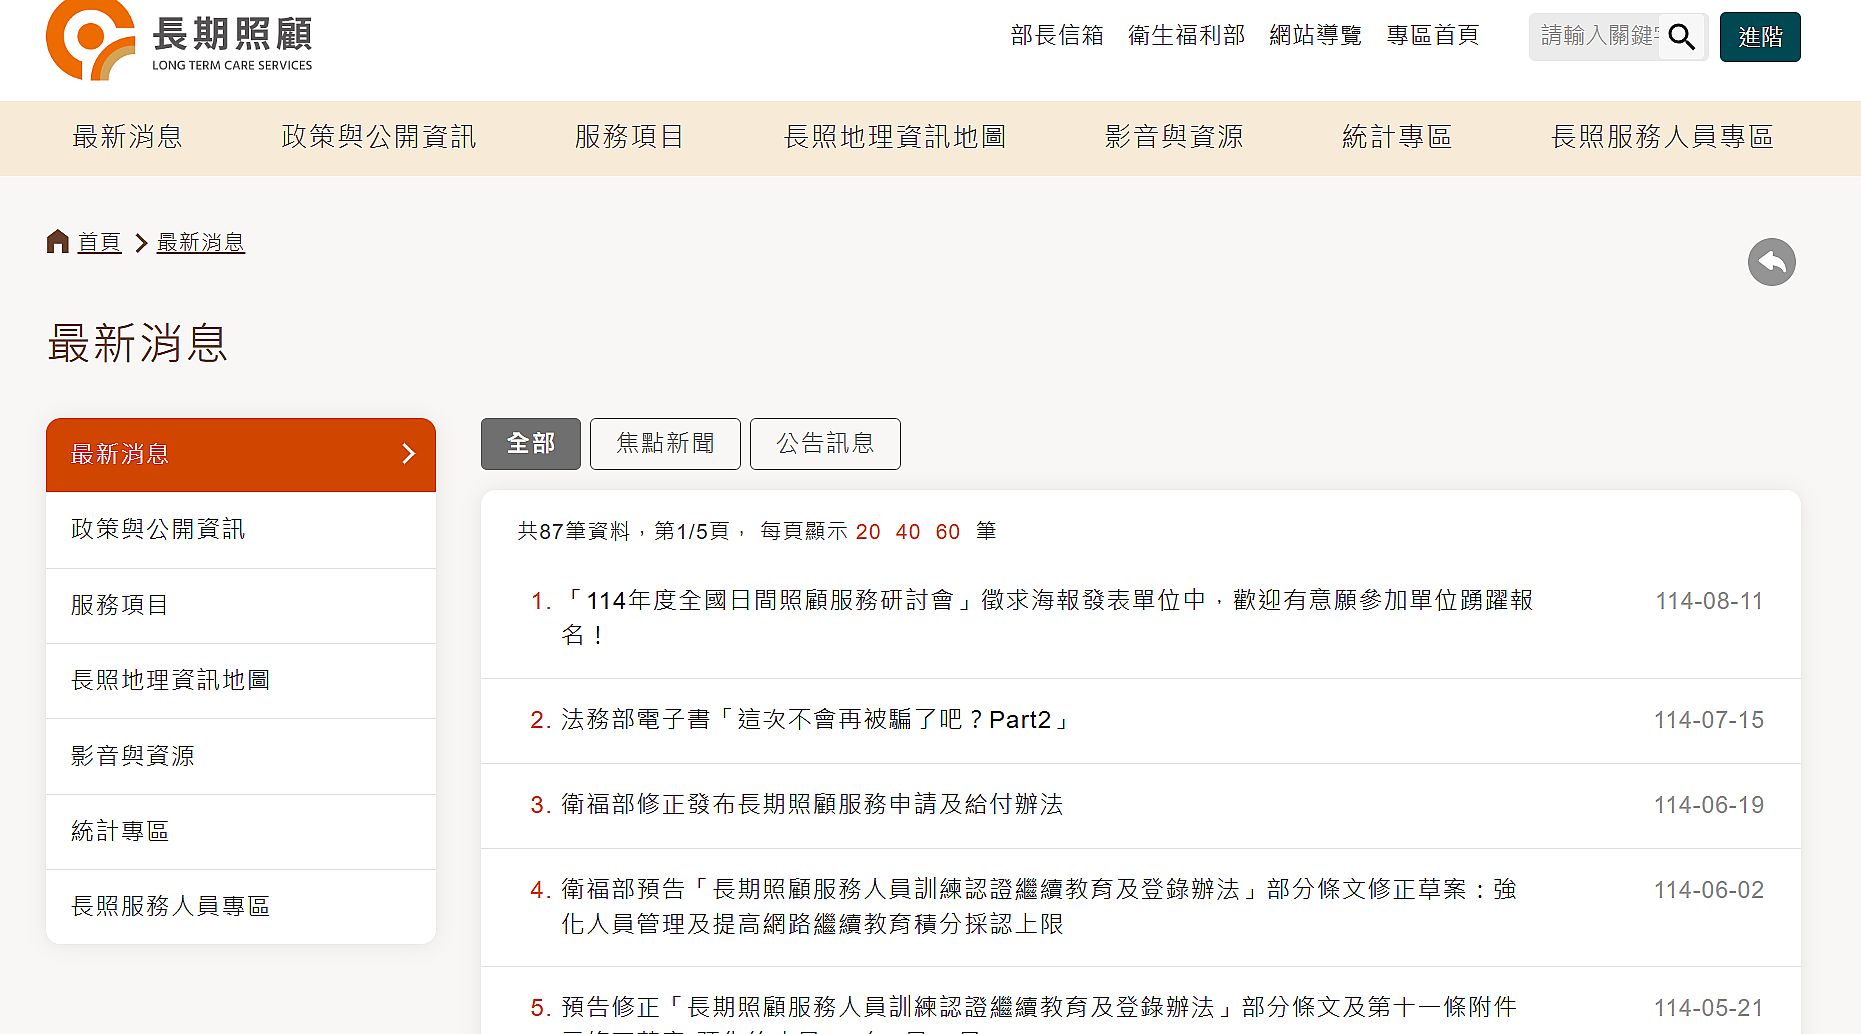Open the 法務部電子書 news item
Viewport: 1861px width, 1034px height.
(815, 720)
